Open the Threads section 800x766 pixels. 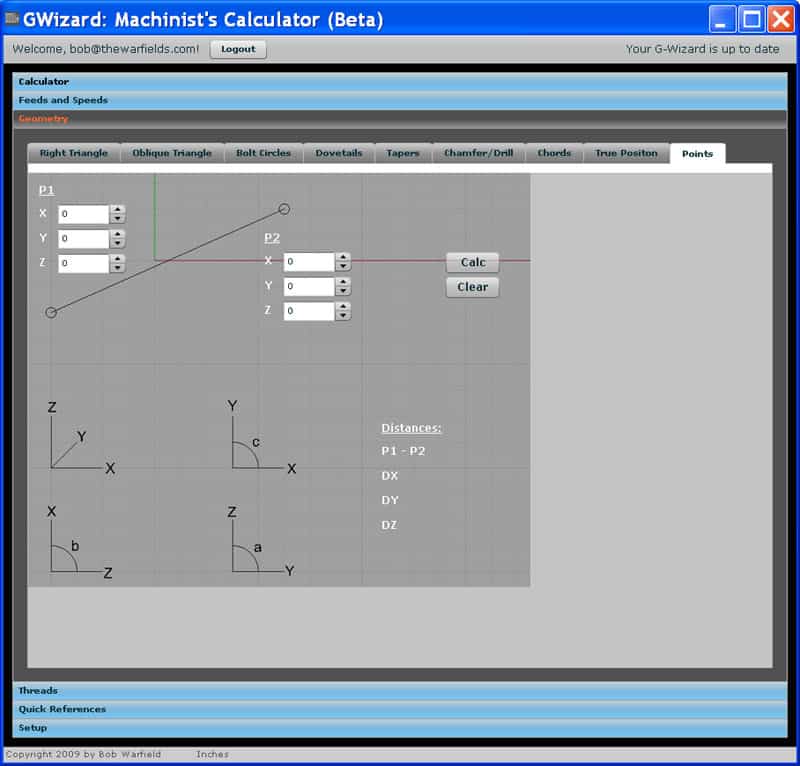pyautogui.click(x=38, y=690)
